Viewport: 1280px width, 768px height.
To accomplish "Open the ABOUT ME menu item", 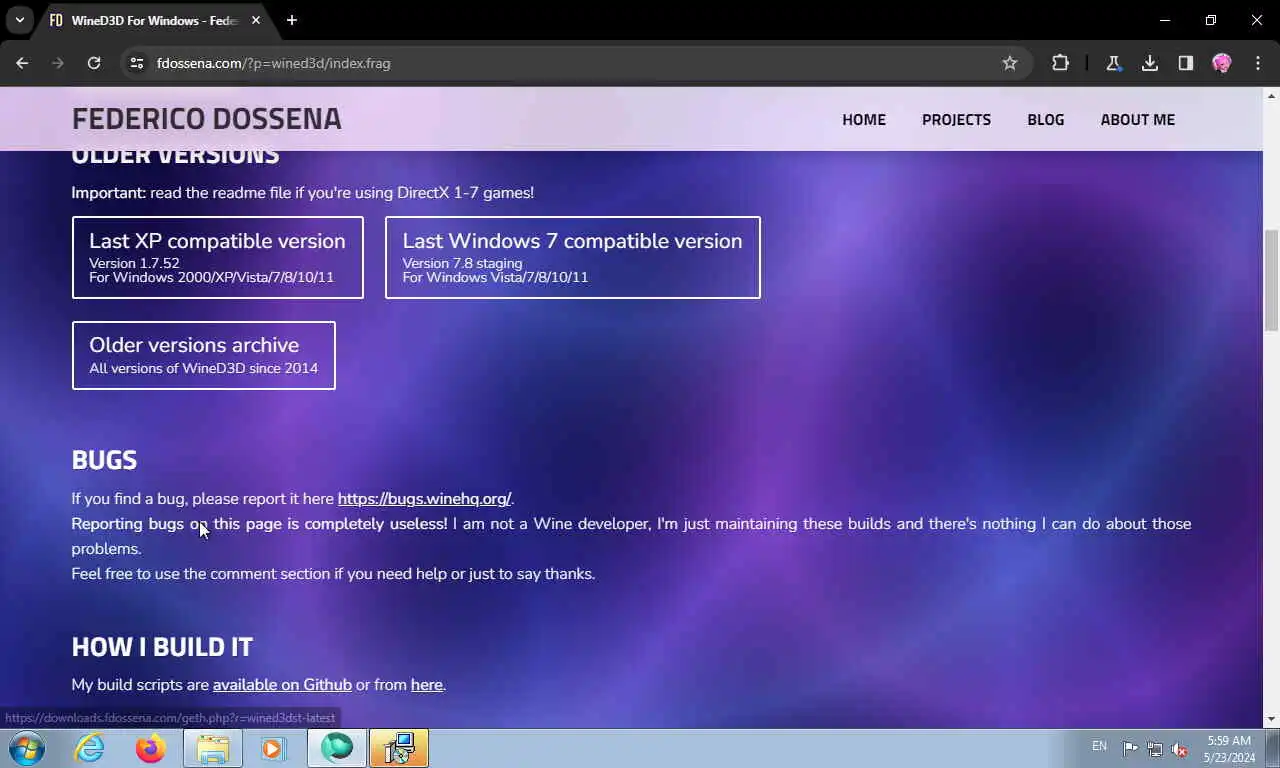I will pos(1138,119).
